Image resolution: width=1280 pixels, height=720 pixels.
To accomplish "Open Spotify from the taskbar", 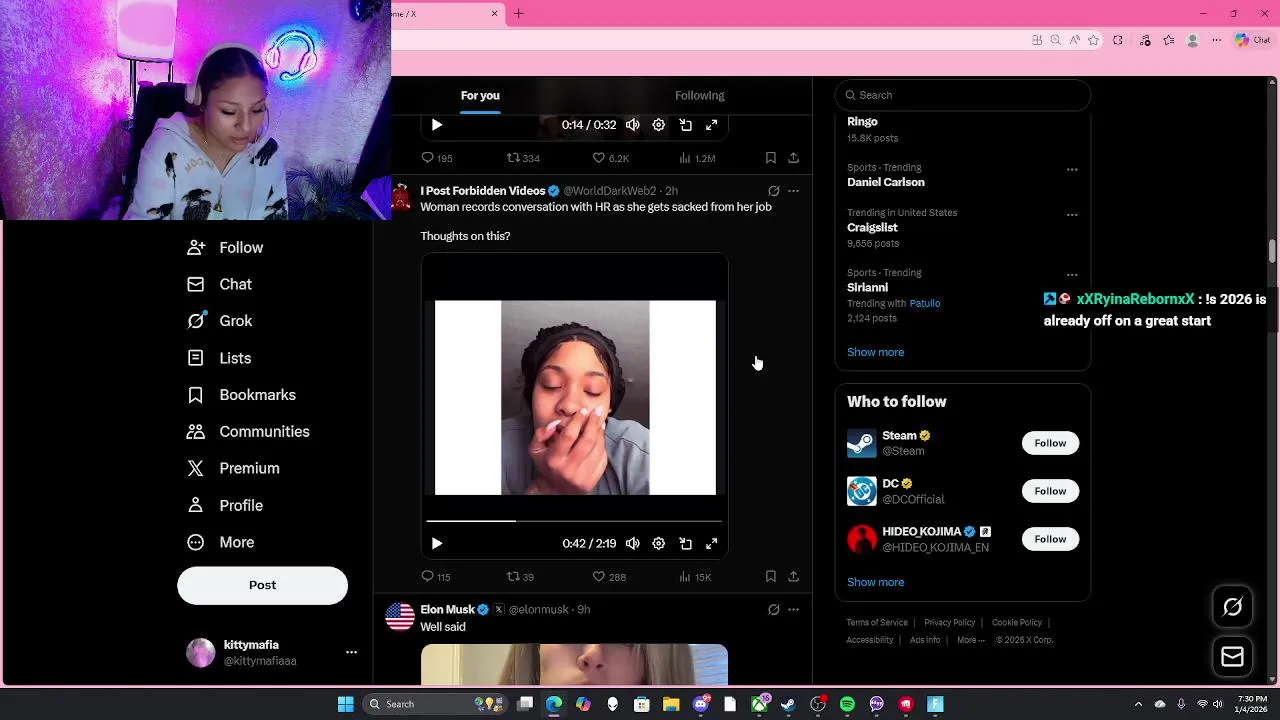I will click(847, 704).
